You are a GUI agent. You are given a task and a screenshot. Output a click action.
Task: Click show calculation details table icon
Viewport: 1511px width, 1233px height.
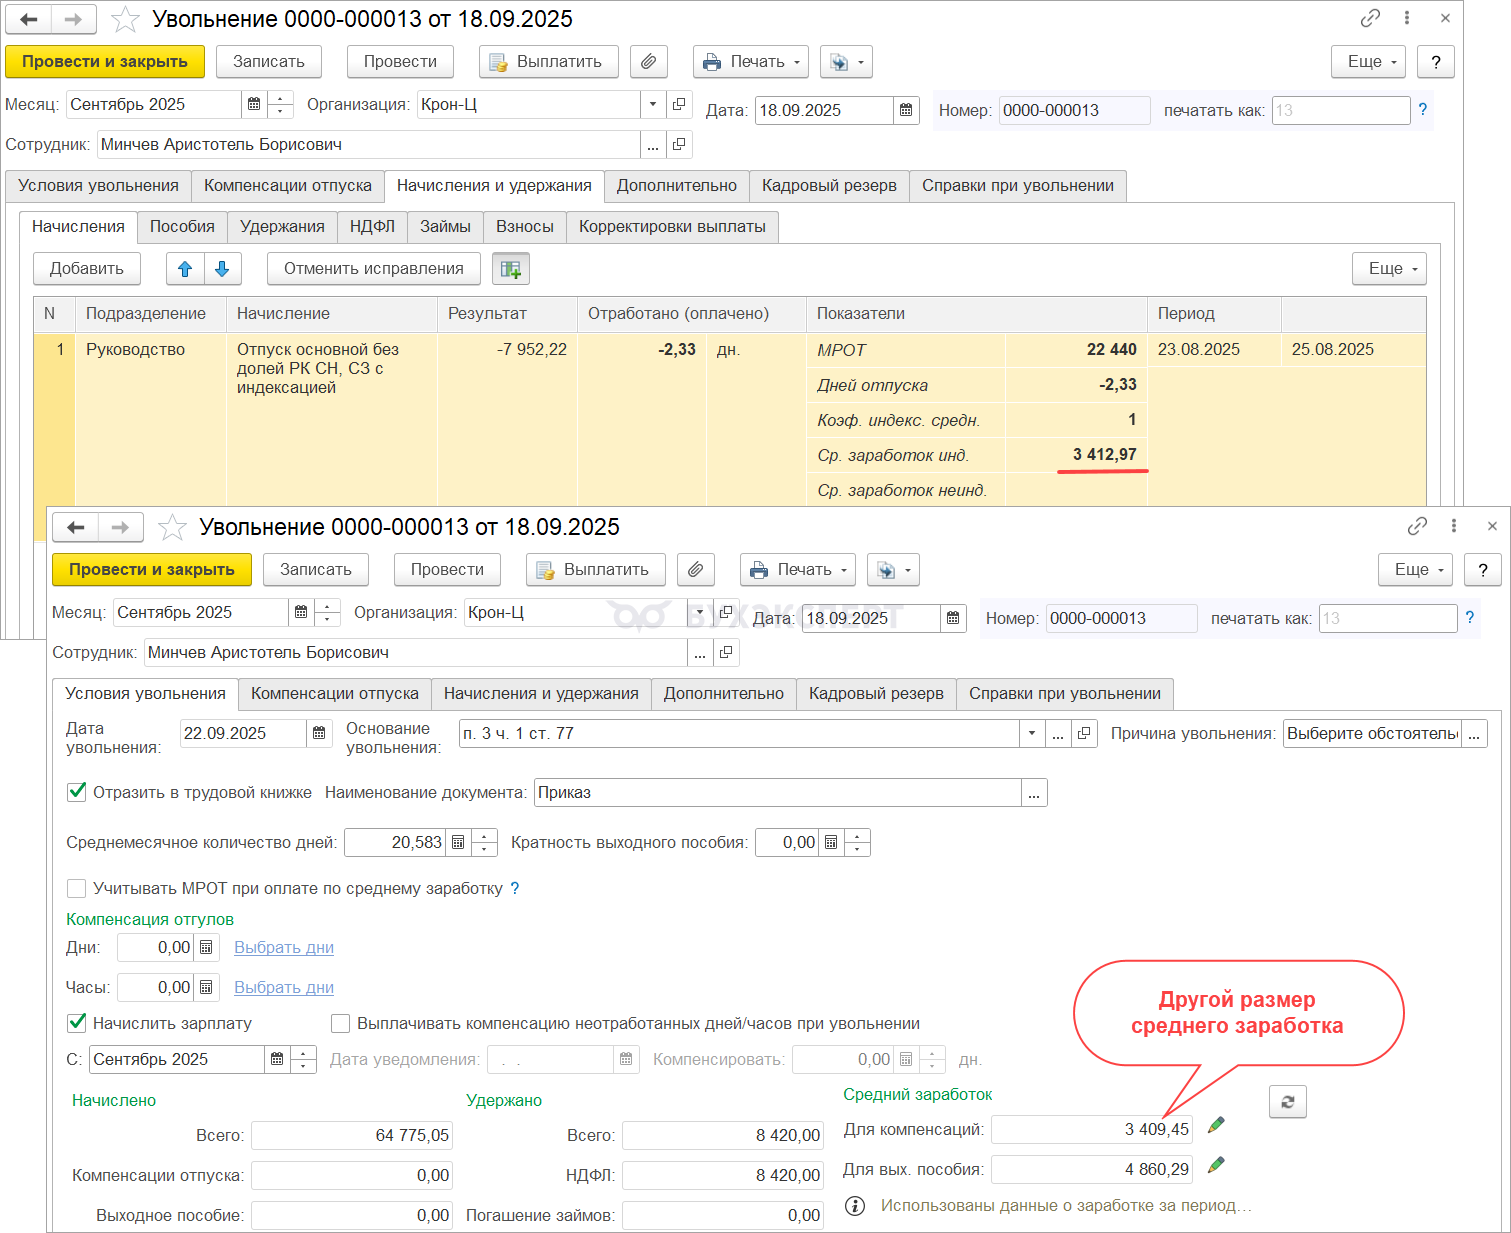tap(511, 269)
